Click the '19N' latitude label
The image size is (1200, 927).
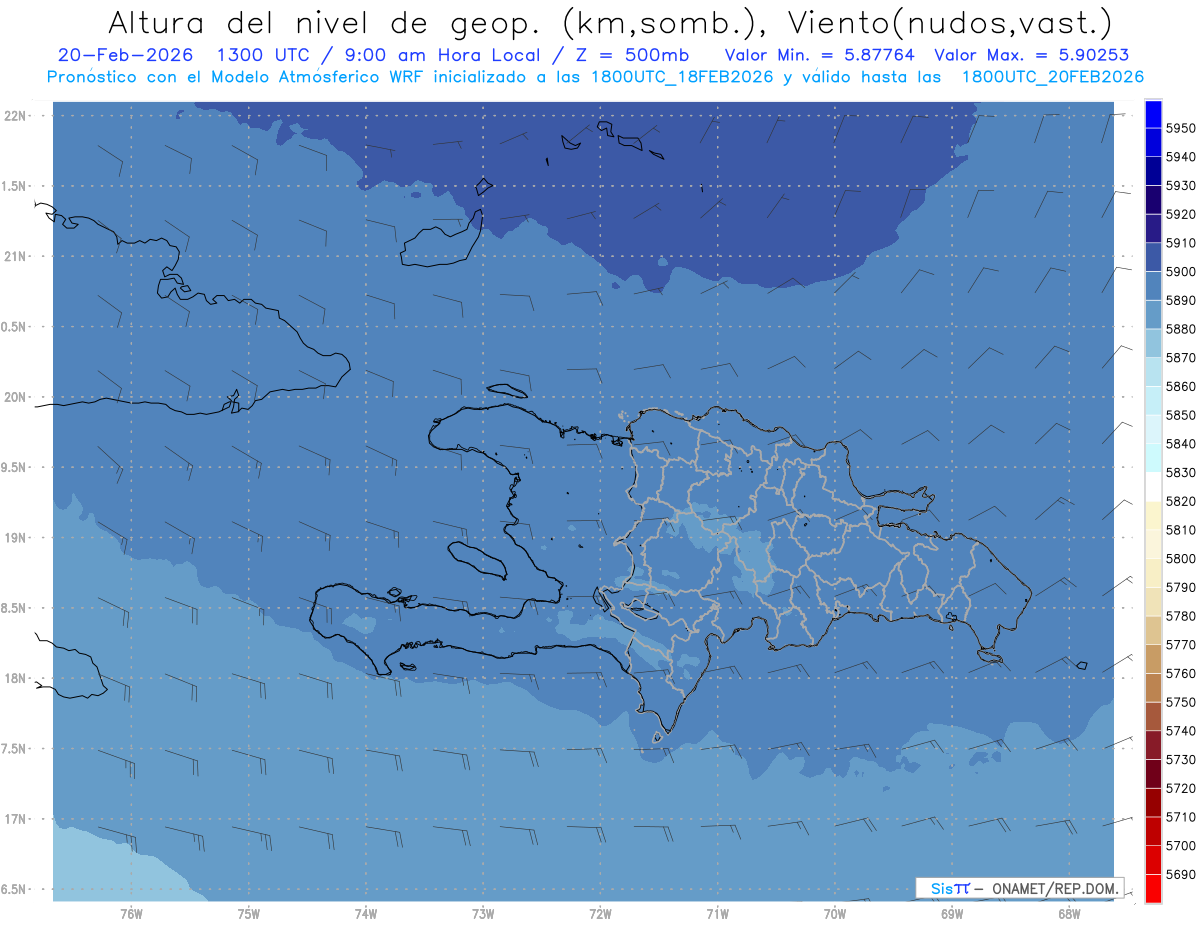(17, 538)
